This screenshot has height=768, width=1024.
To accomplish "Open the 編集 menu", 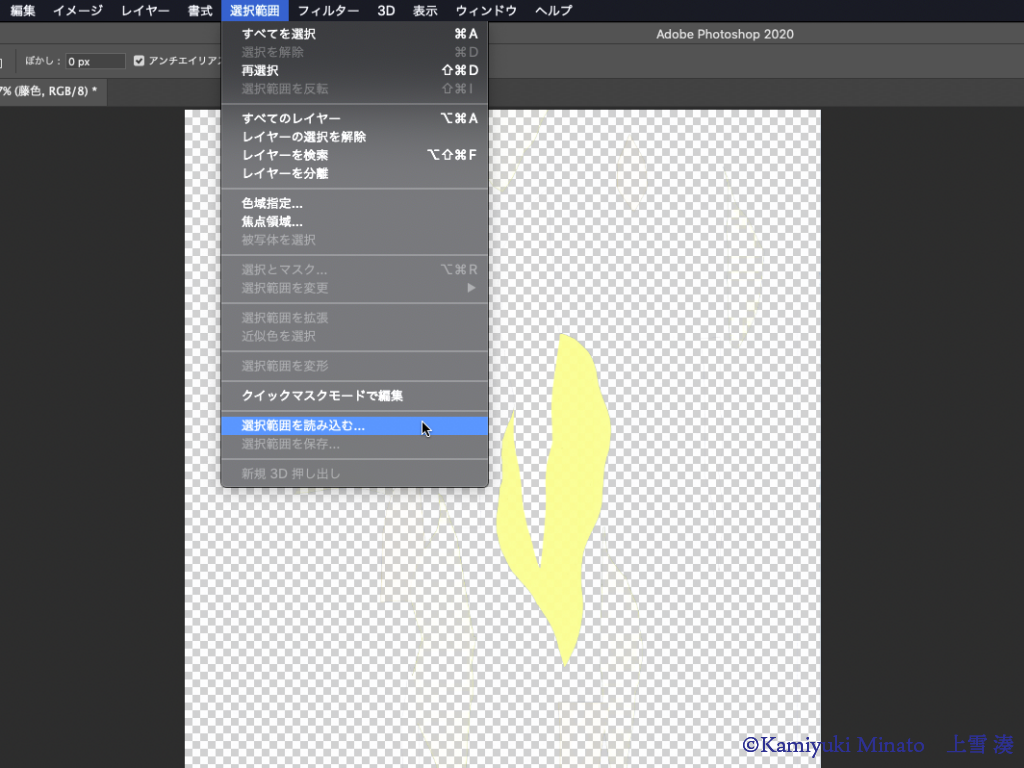I will pyautogui.click(x=23, y=11).
